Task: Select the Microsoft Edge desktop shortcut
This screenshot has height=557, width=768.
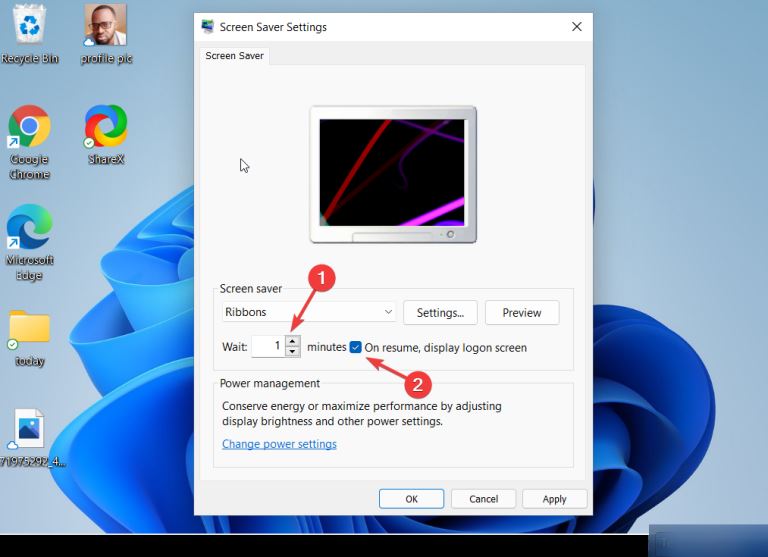Action: [29, 242]
